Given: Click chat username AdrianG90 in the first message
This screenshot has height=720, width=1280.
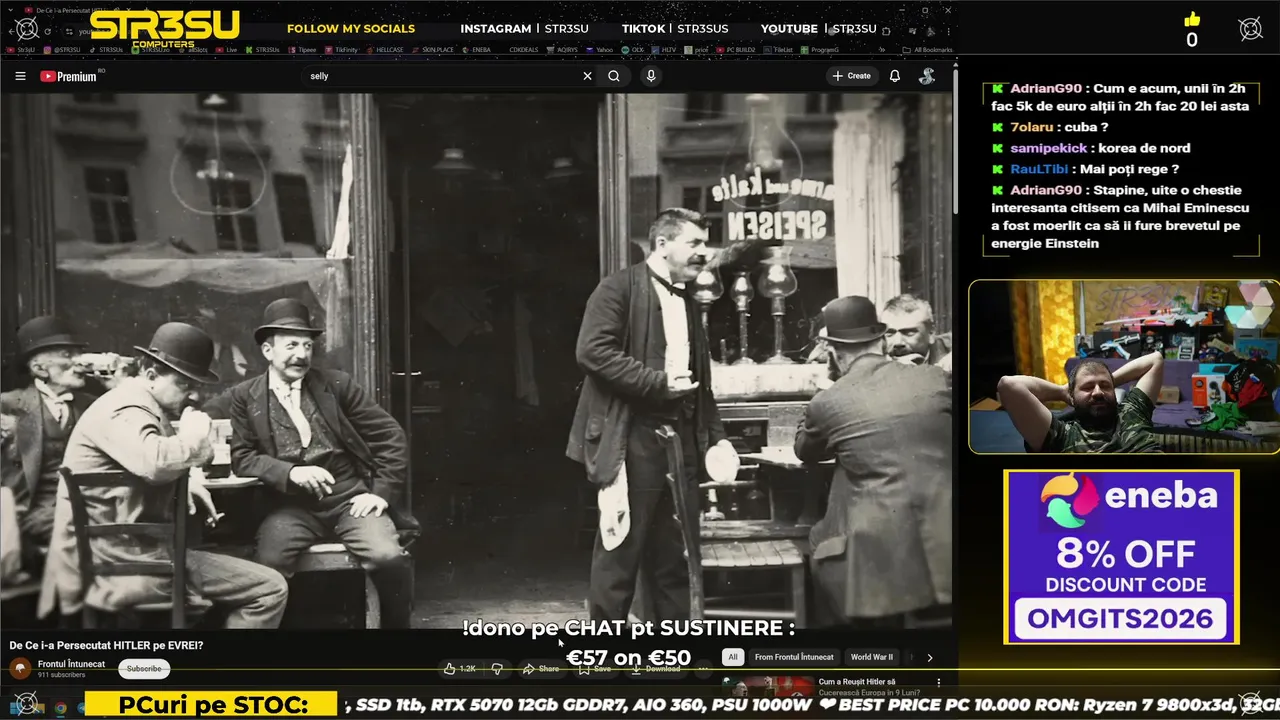Looking at the screenshot, I should click(1046, 88).
